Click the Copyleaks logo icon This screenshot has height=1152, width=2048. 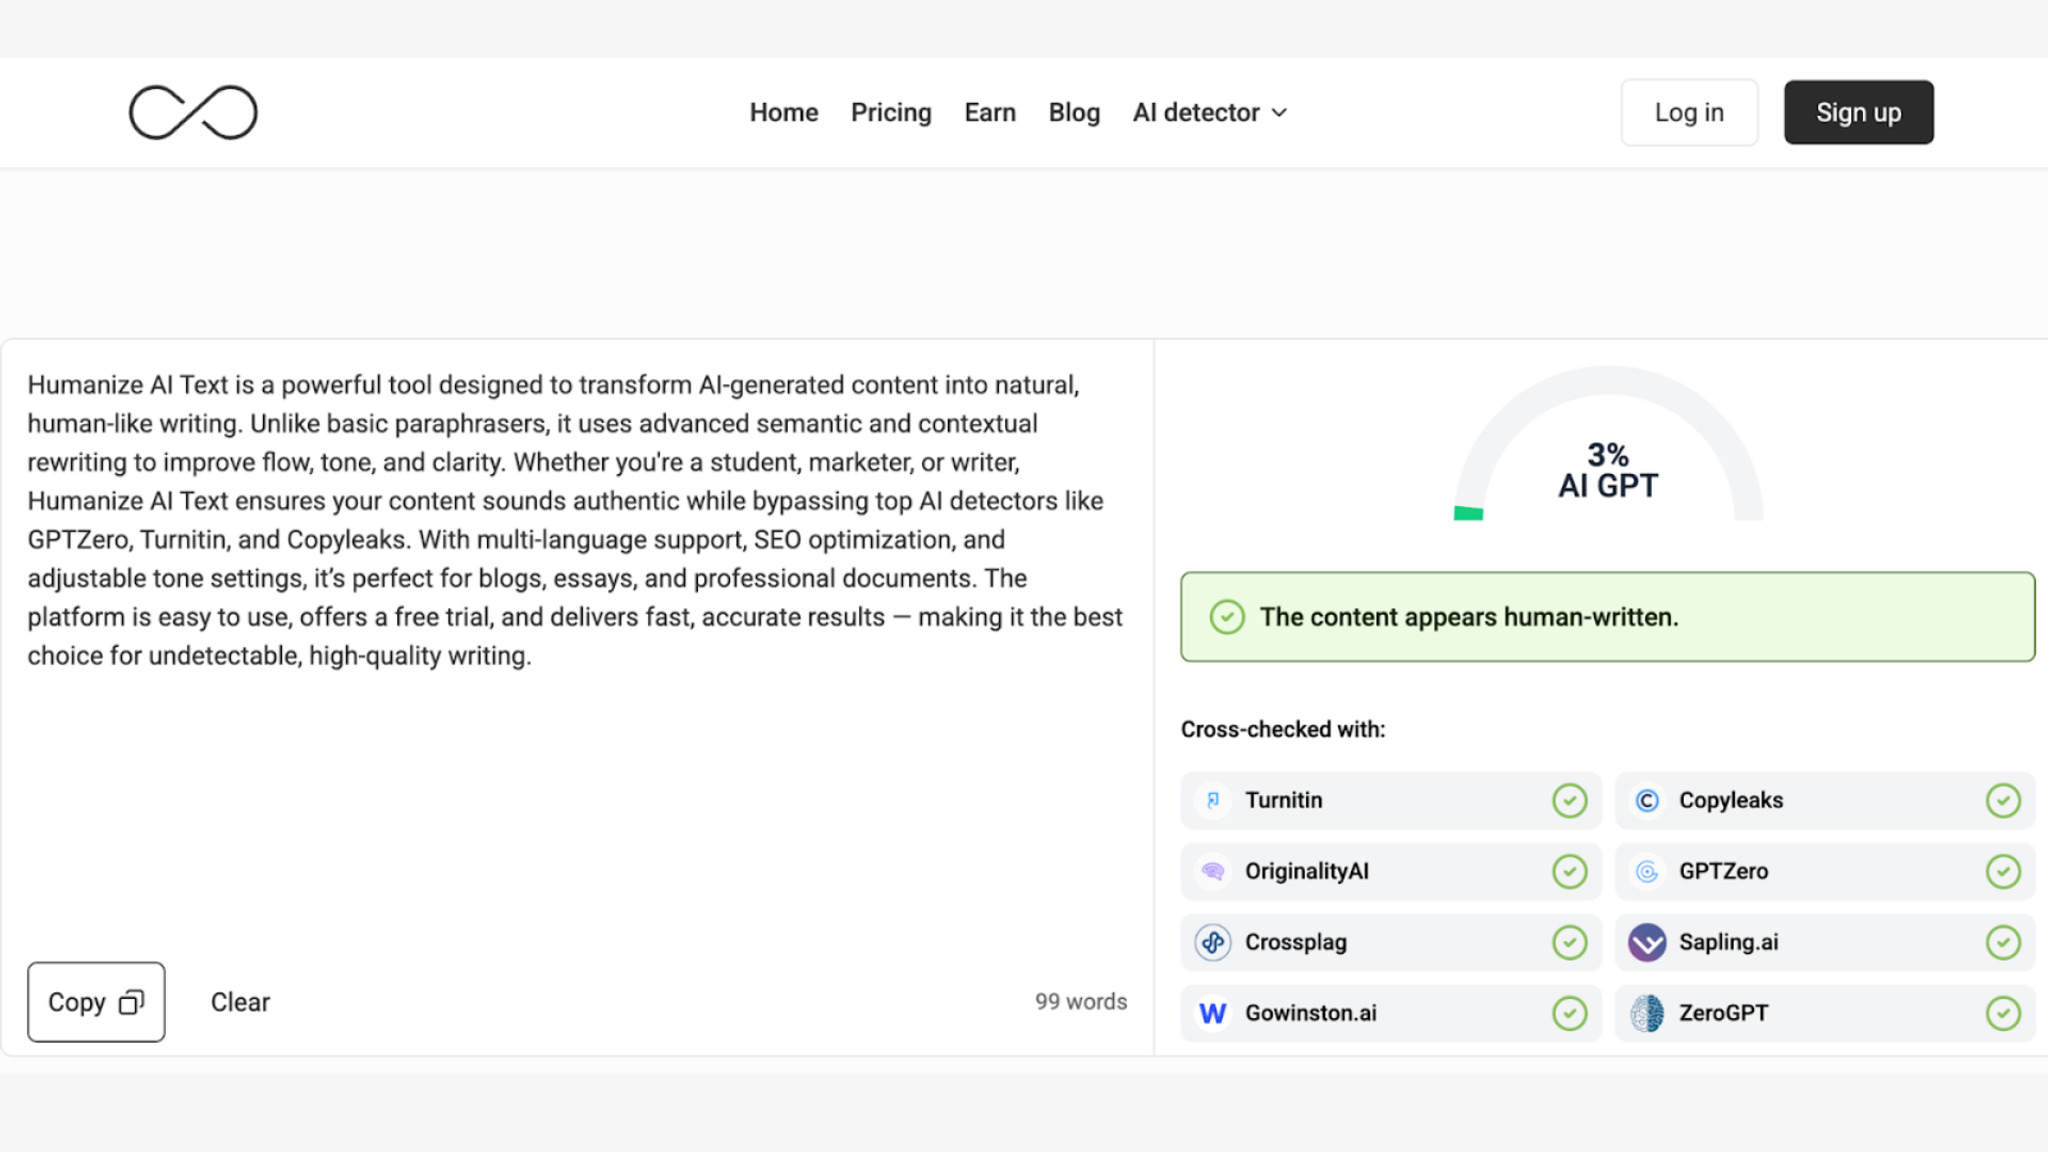pyautogui.click(x=1647, y=800)
